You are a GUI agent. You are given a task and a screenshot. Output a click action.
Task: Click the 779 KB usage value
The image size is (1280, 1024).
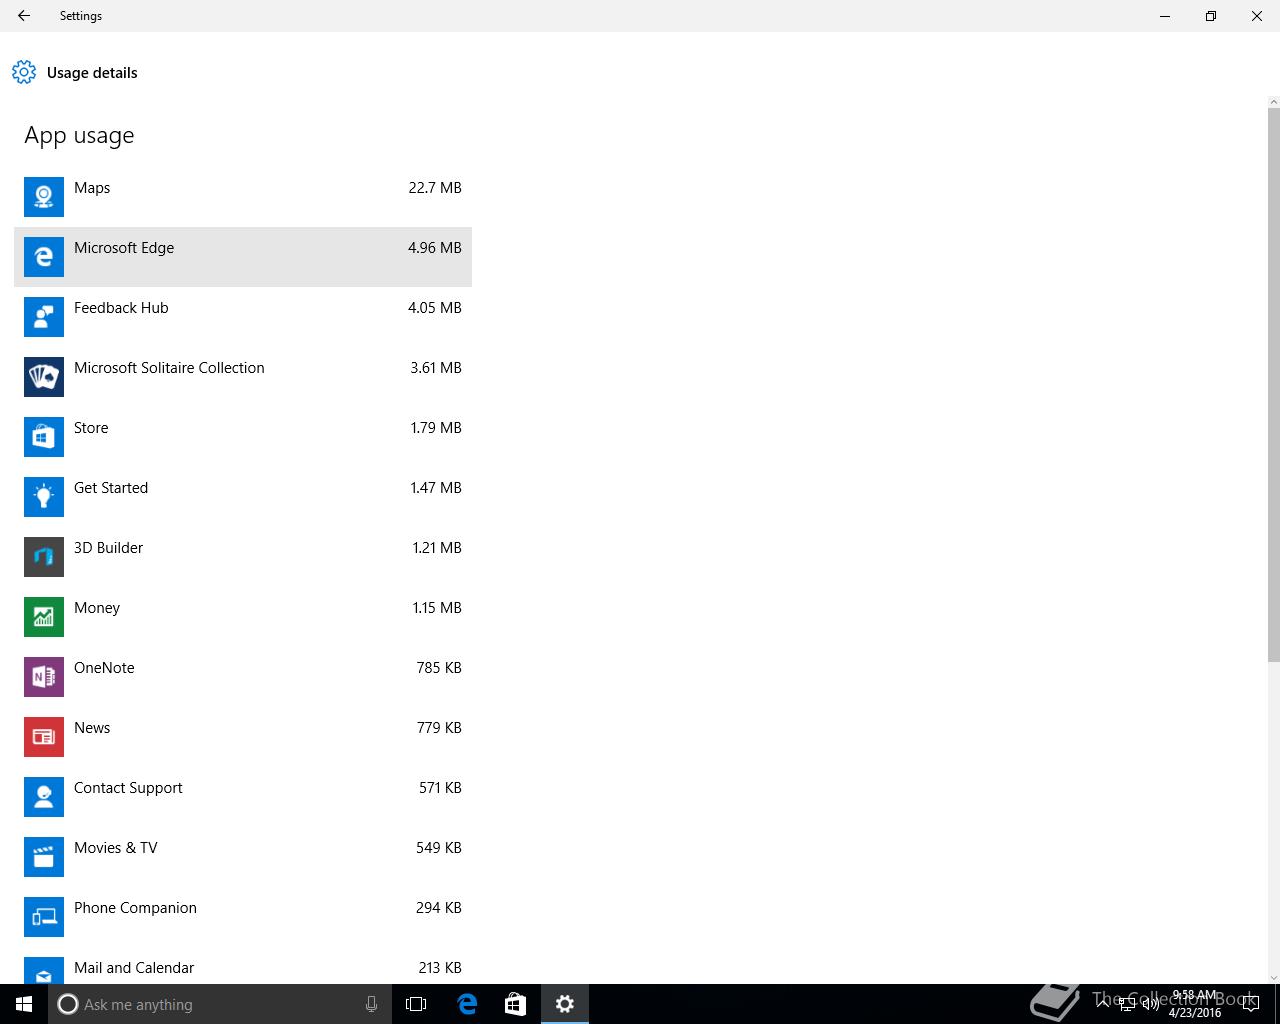point(439,728)
